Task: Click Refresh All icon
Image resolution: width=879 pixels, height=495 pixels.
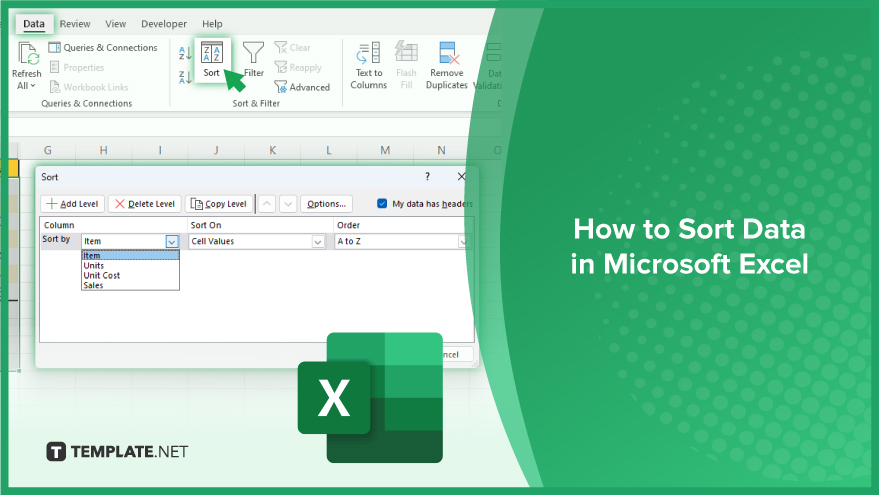Action: pyautogui.click(x=27, y=54)
